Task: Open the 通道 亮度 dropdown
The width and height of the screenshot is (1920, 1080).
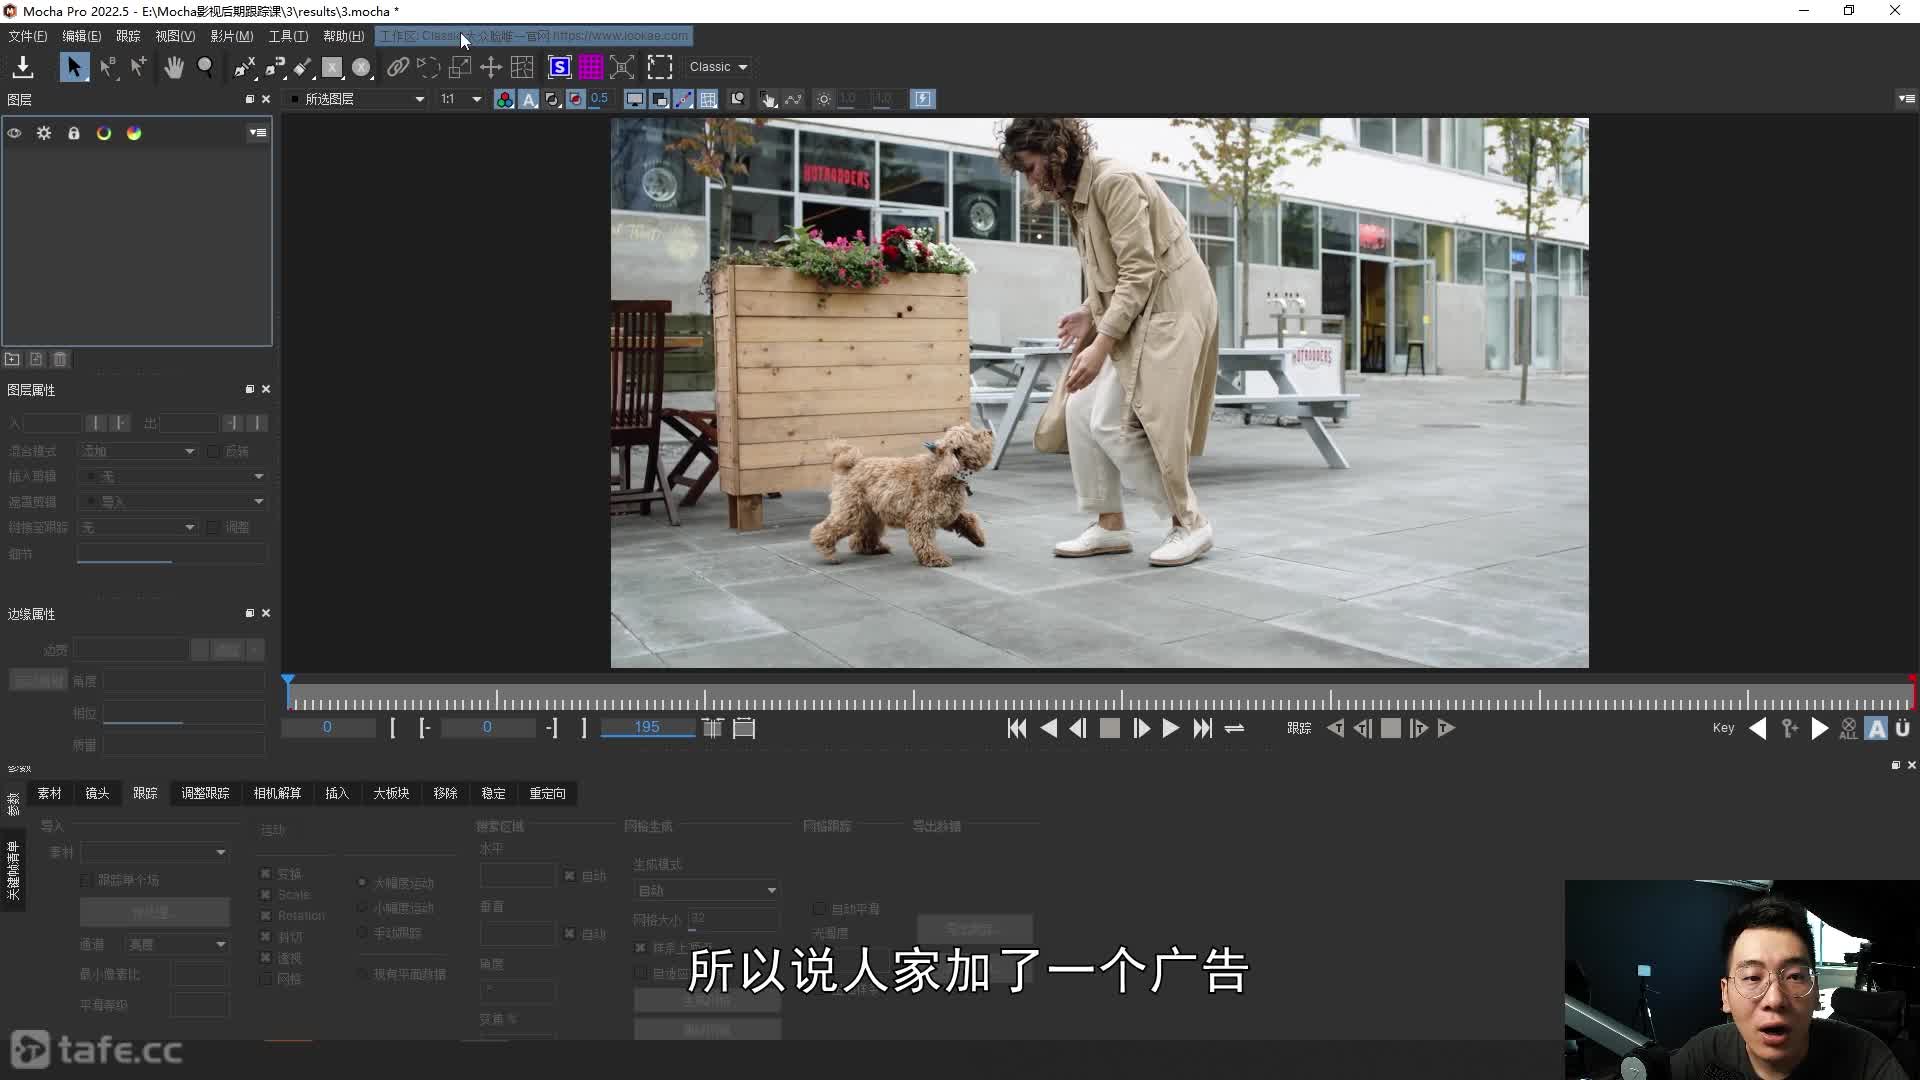Action: [177, 944]
